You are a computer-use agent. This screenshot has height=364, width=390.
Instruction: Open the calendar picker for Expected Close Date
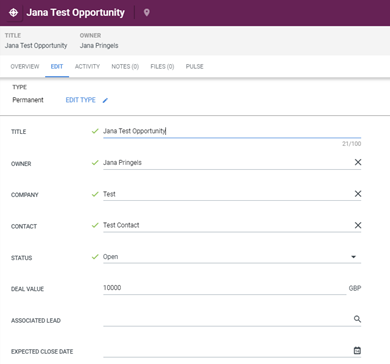357,350
